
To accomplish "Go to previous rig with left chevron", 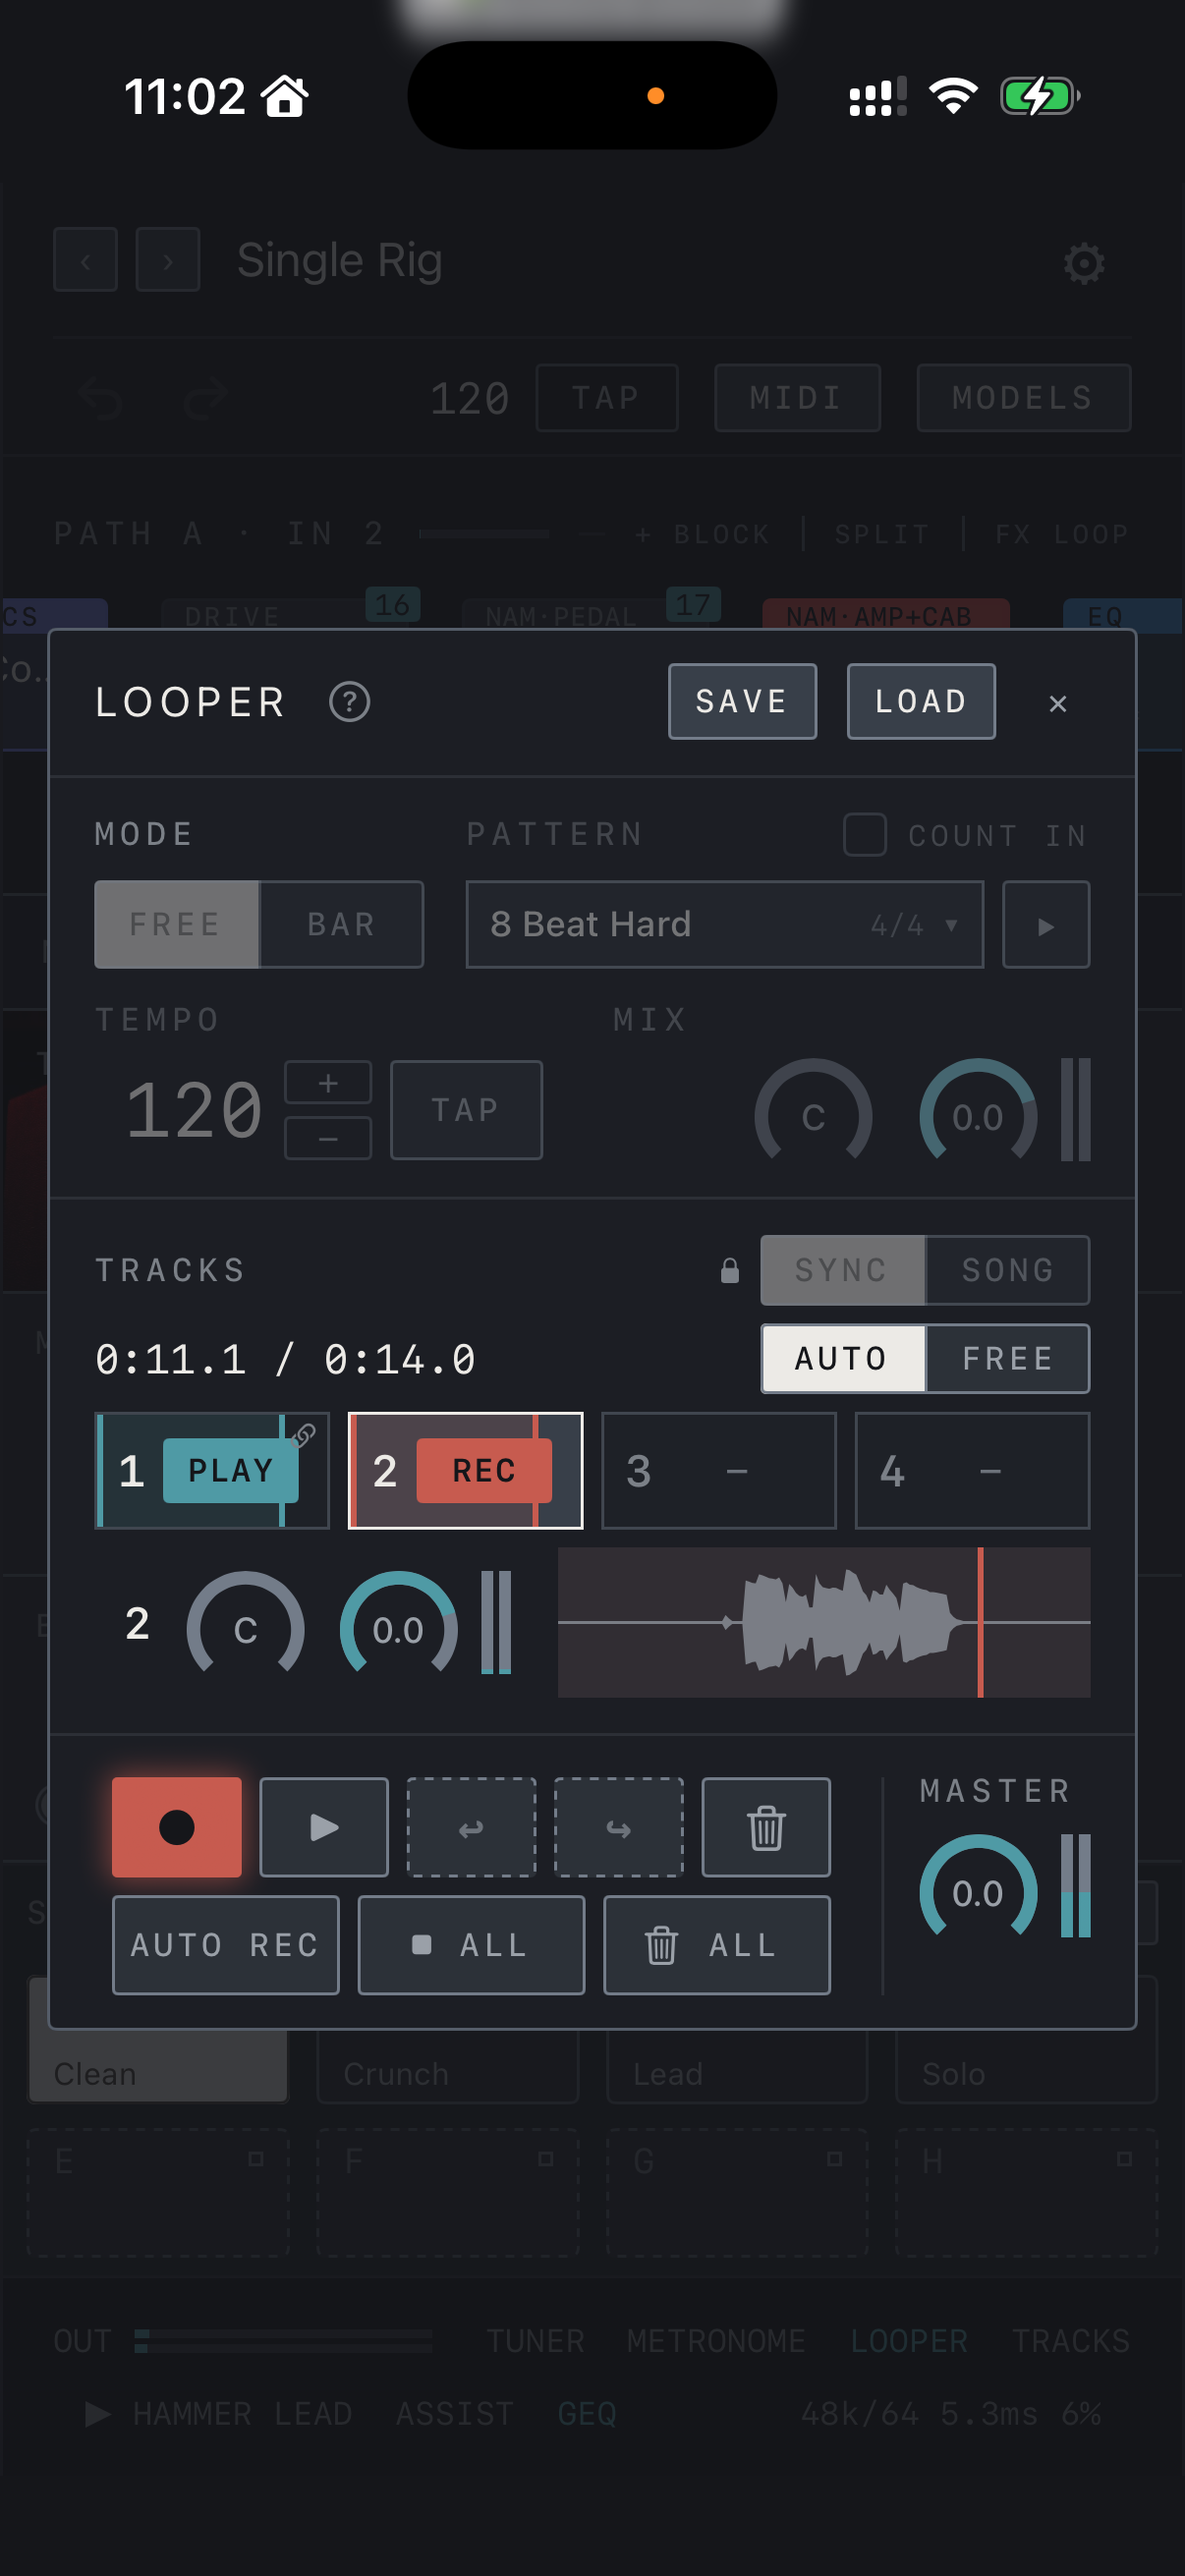I will (85, 260).
